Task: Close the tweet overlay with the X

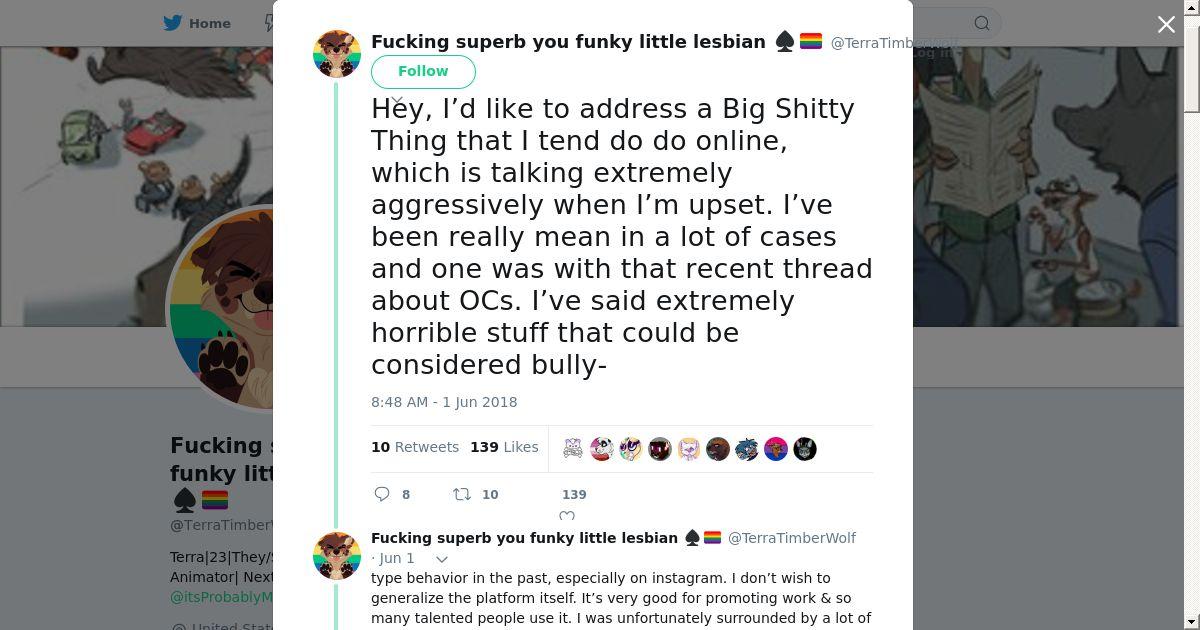Action: point(1166,24)
